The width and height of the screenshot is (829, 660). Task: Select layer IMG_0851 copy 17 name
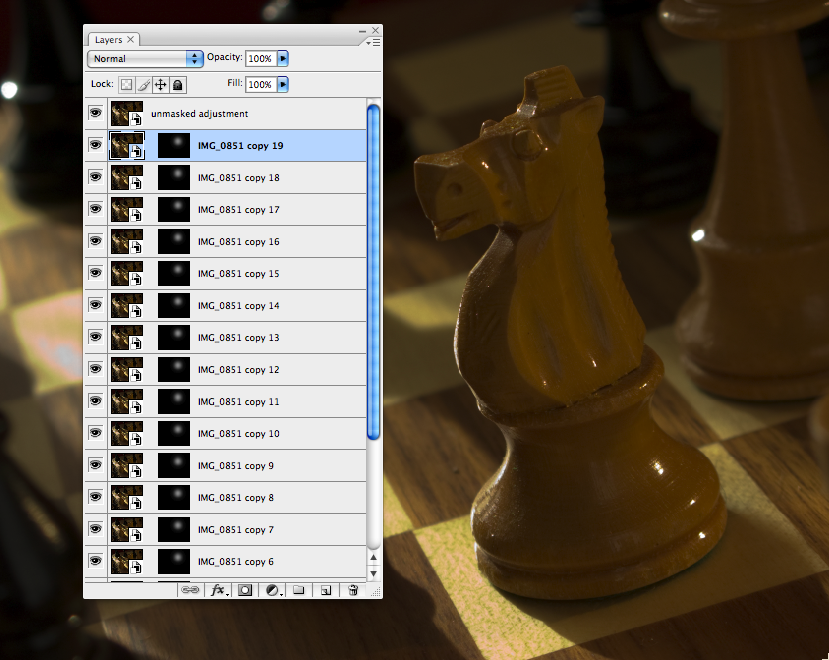[238, 209]
